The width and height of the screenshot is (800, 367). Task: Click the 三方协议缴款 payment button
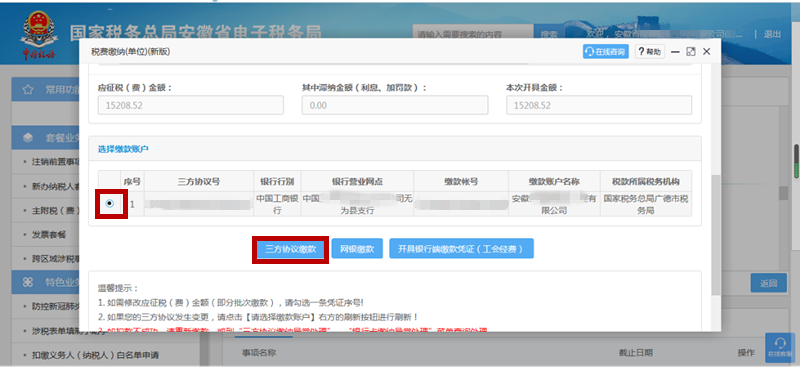(290, 249)
